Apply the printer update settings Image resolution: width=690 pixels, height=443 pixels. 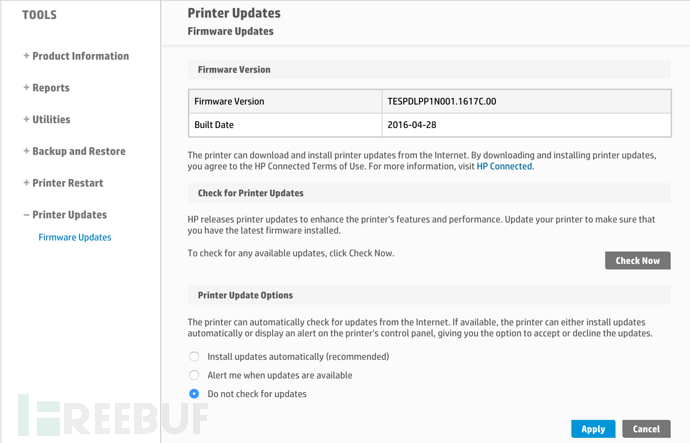[x=593, y=429]
